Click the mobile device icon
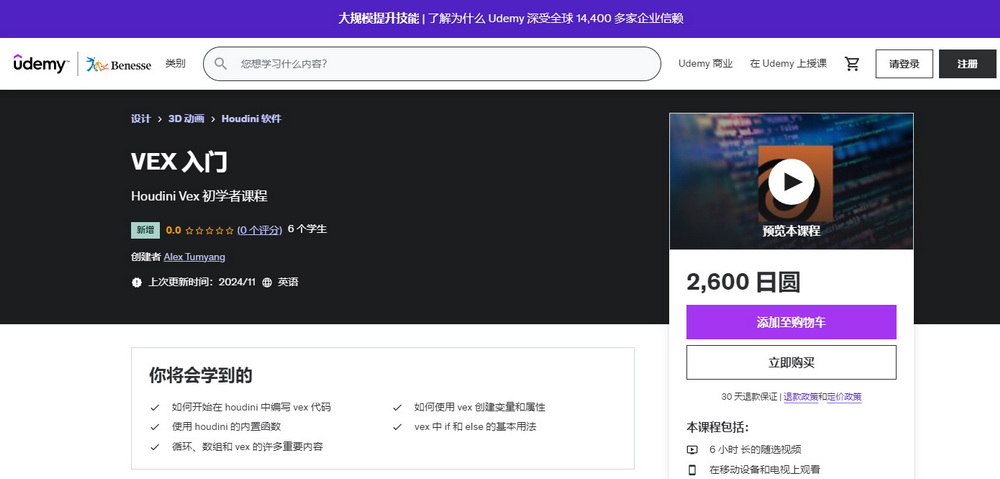This screenshot has width=1000, height=479. [692, 469]
